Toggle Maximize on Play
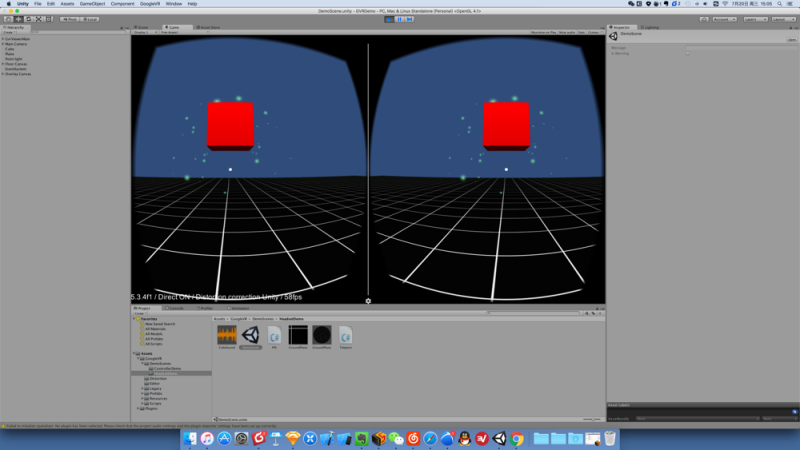This screenshot has height=450, width=800. pos(543,32)
